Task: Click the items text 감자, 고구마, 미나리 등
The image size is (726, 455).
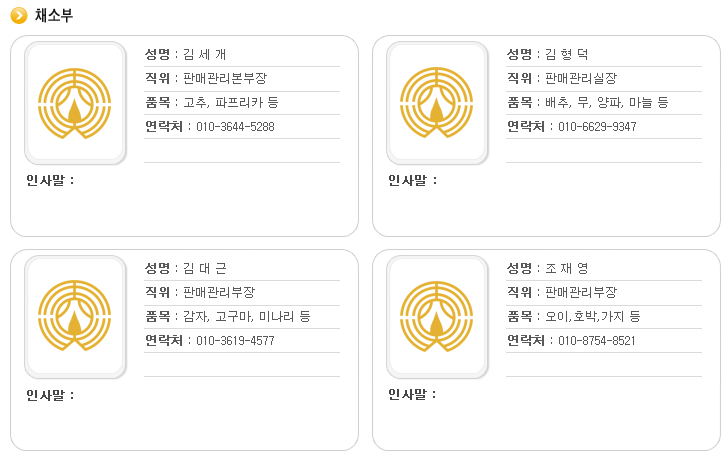Action: (x=247, y=316)
